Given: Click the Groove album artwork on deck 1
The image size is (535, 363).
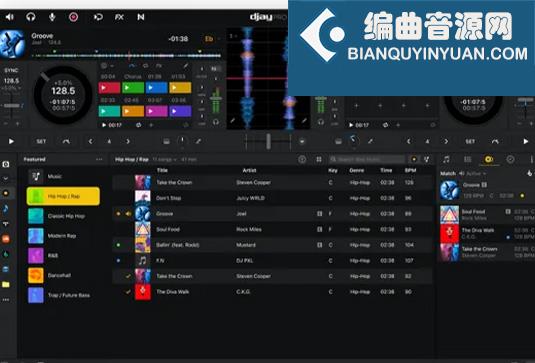Looking at the screenshot, I should (x=13, y=44).
